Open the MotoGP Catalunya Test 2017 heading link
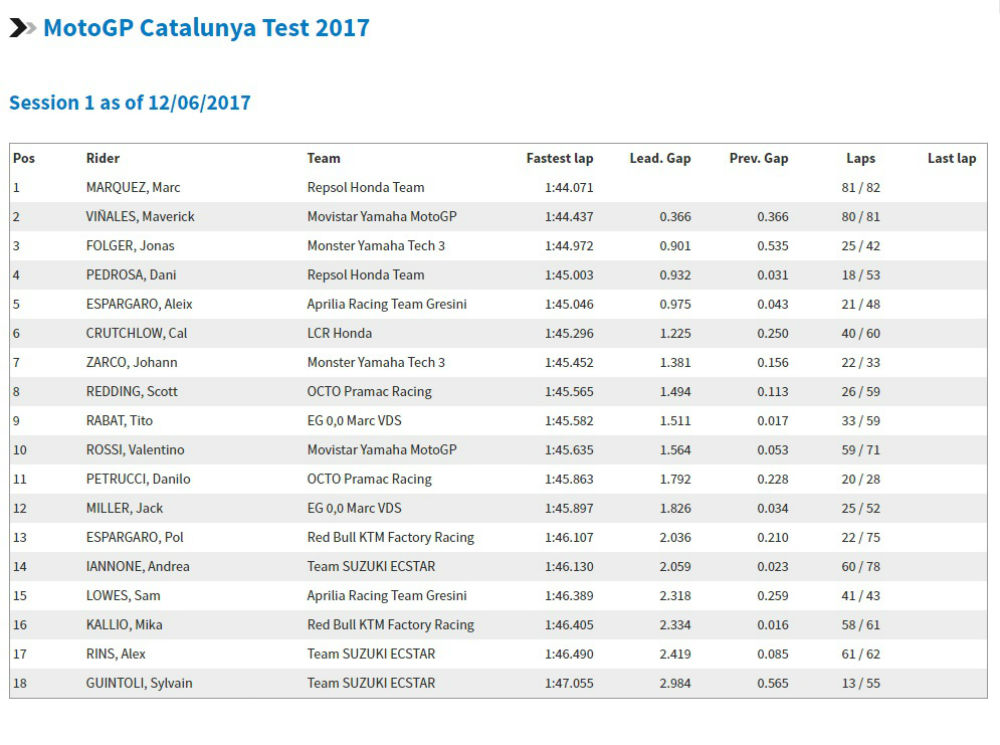 [206, 28]
